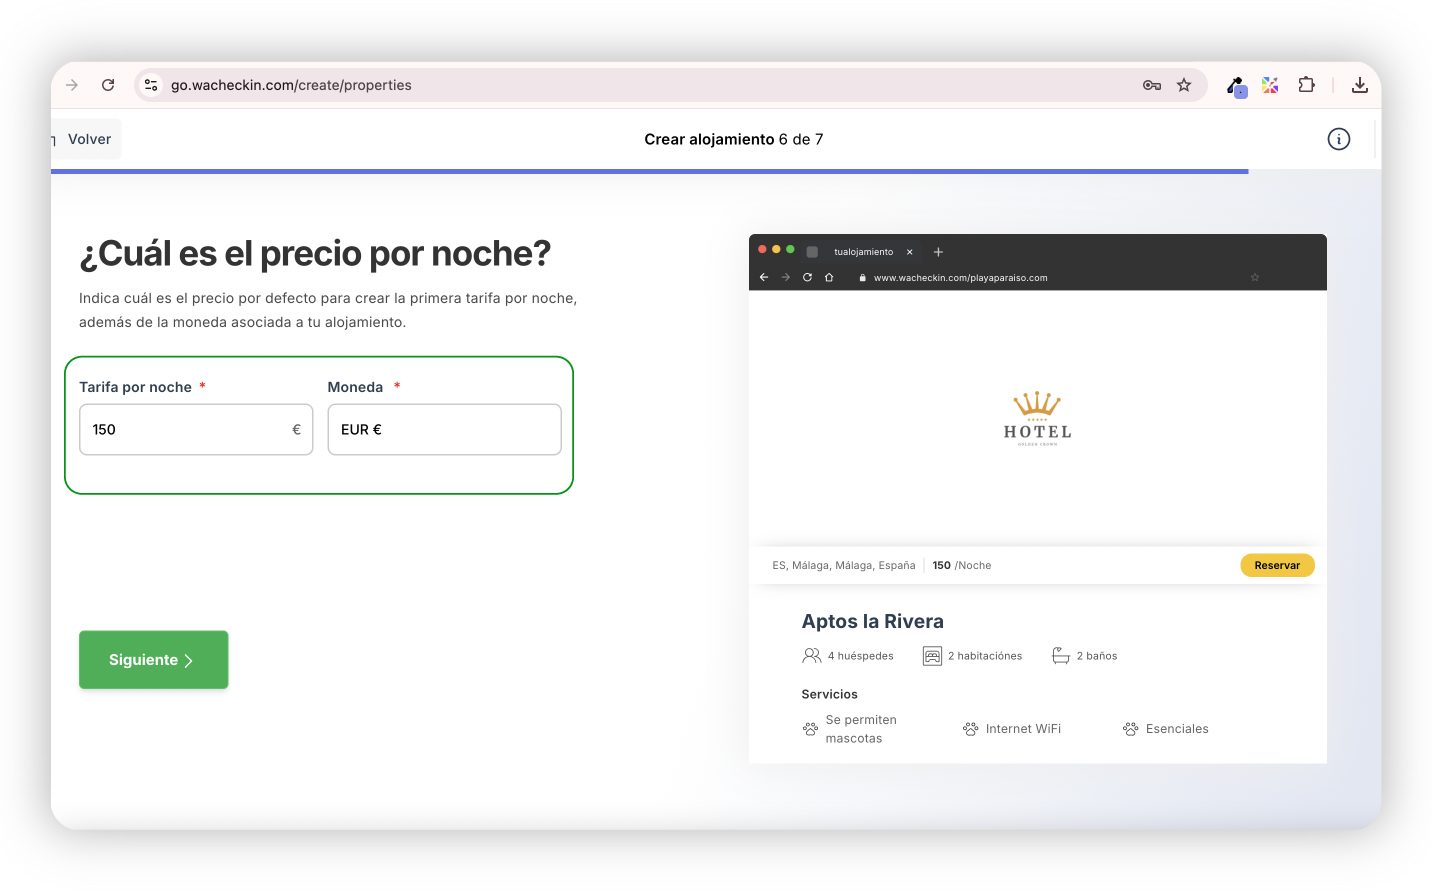The image size is (1432, 891).
Task: Click the info circle icon
Action: click(1338, 139)
